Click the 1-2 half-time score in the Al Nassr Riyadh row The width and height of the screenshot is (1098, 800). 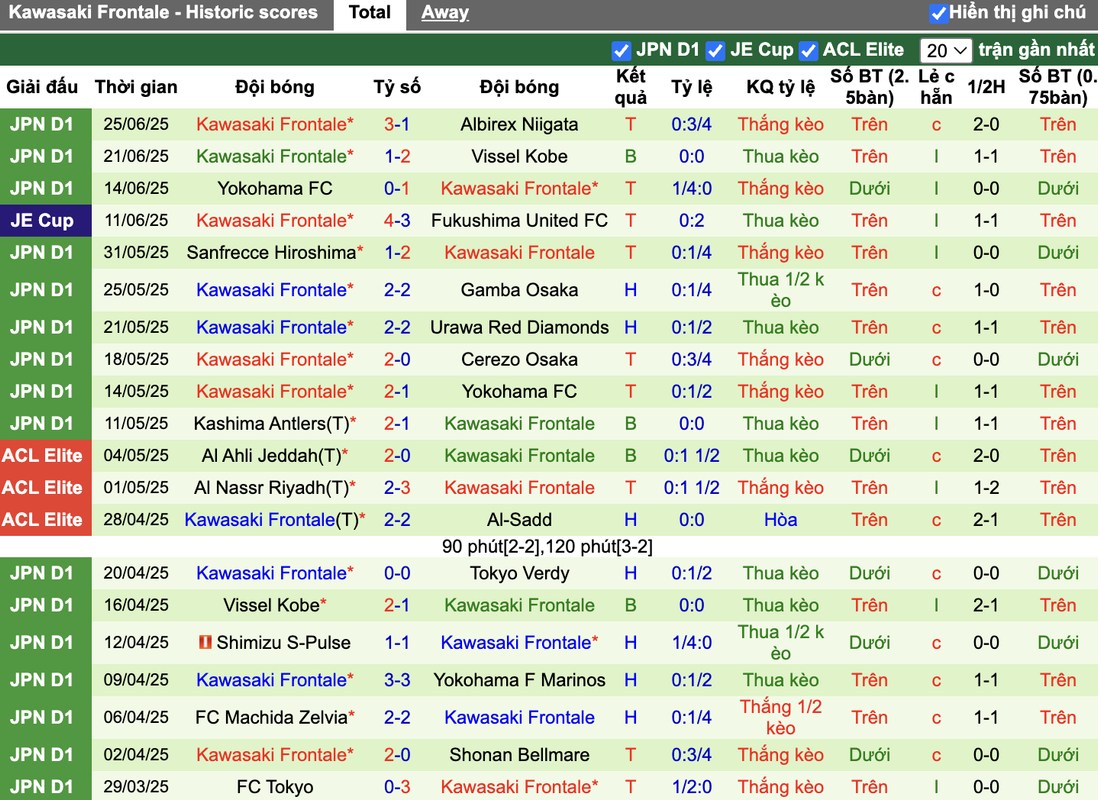[x=986, y=488]
